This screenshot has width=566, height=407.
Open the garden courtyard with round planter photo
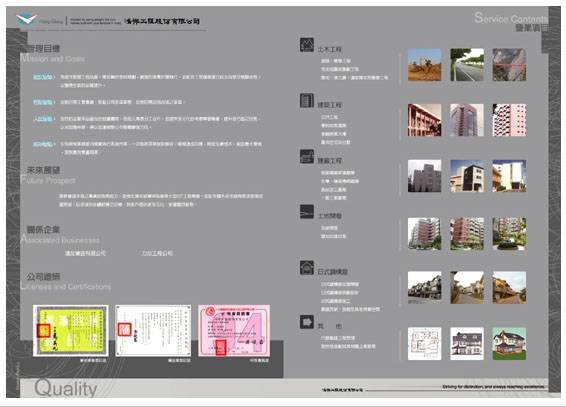click(x=509, y=234)
